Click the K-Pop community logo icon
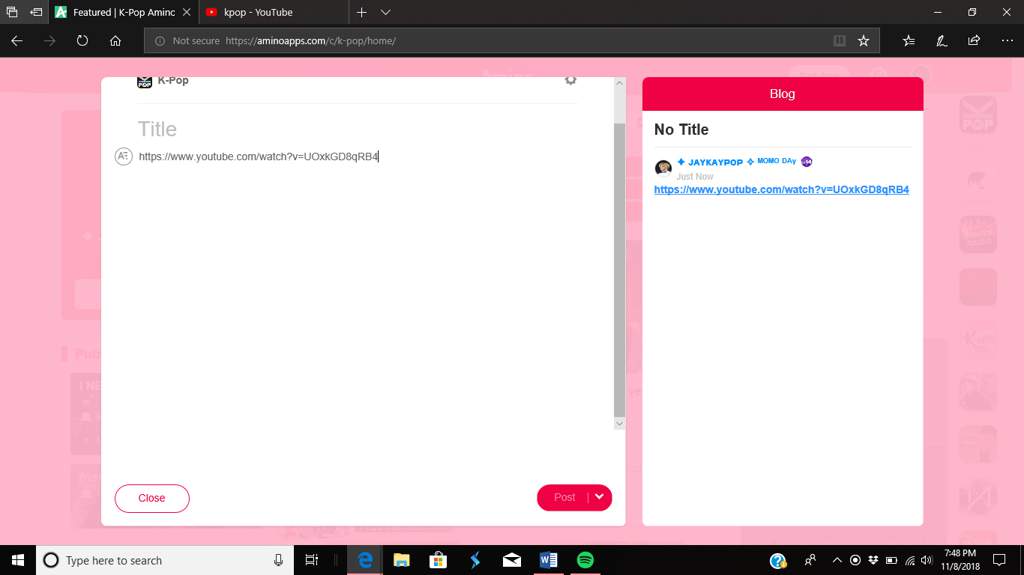Screen dimensions: 1024x575 coord(145,82)
